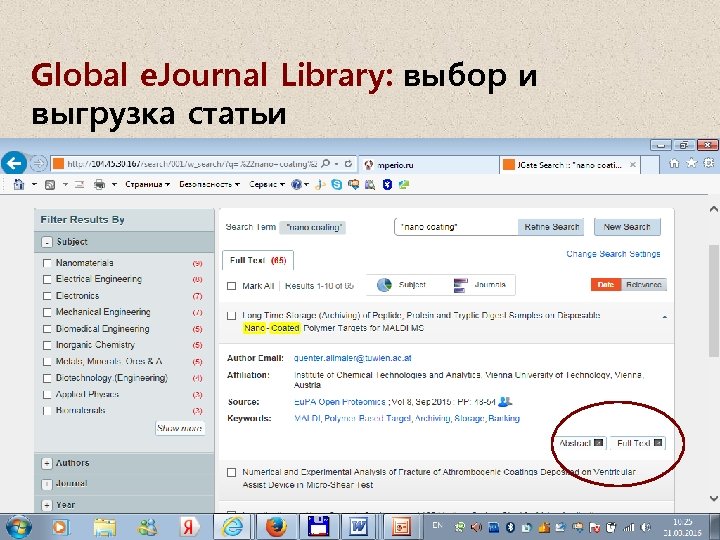Expand the Authors filter section
This screenshot has width=720, height=540.
point(47,463)
